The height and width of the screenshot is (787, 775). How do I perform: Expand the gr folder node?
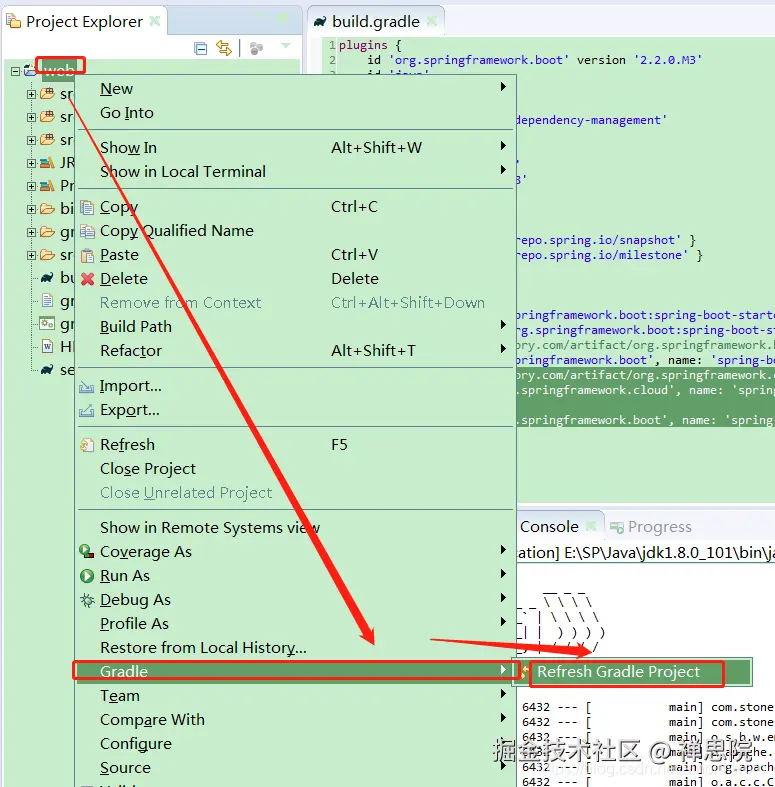[x=31, y=232]
